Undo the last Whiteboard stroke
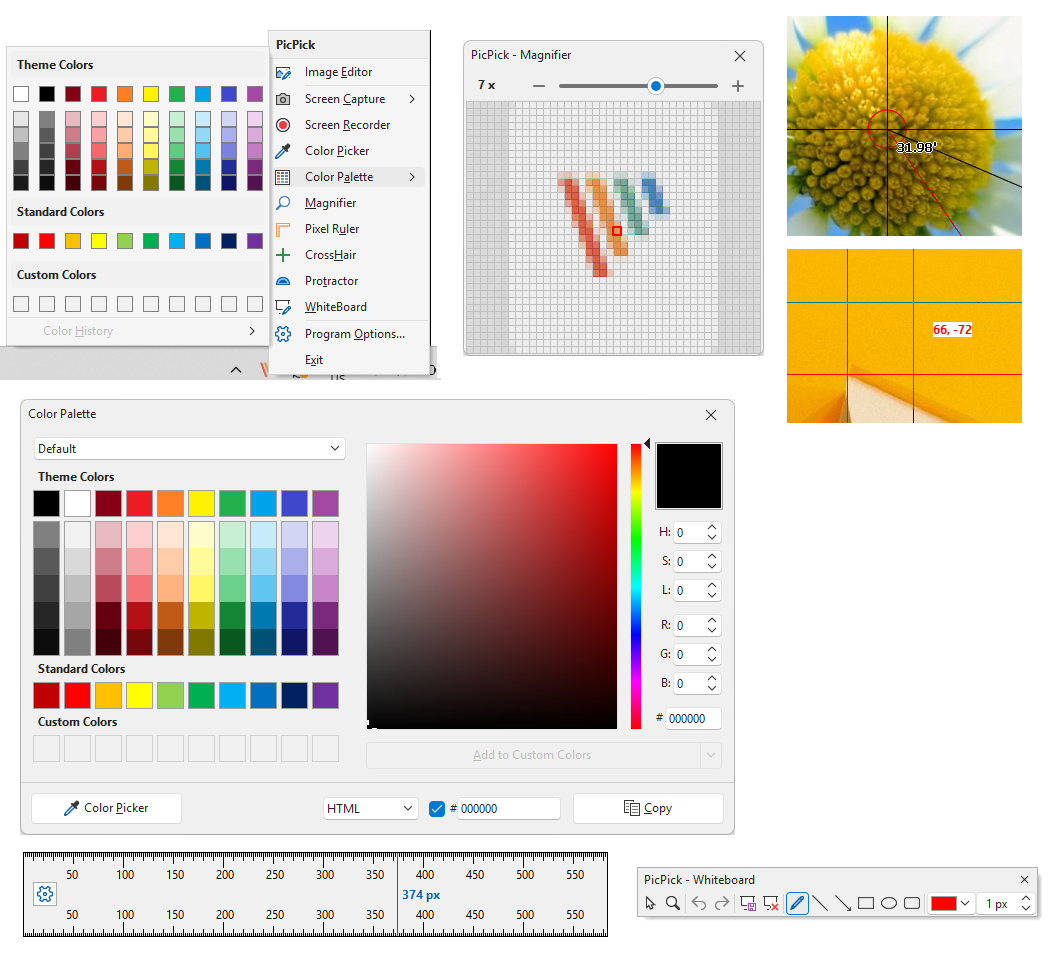The height and width of the screenshot is (957, 1058). tap(699, 903)
